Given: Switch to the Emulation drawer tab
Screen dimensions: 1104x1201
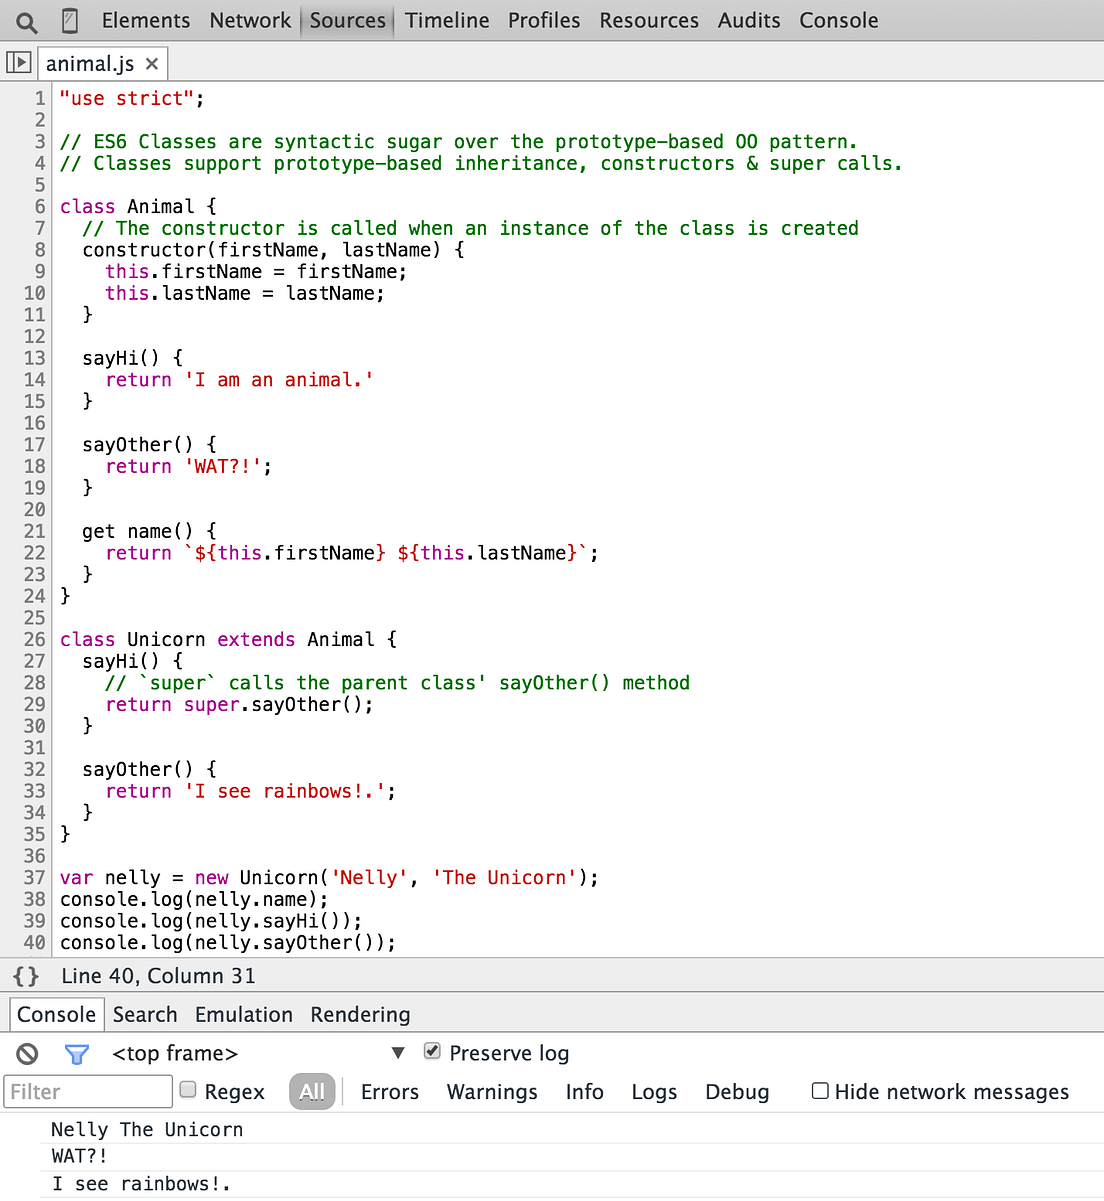Looking at the screenshot, I should 243,1014.
